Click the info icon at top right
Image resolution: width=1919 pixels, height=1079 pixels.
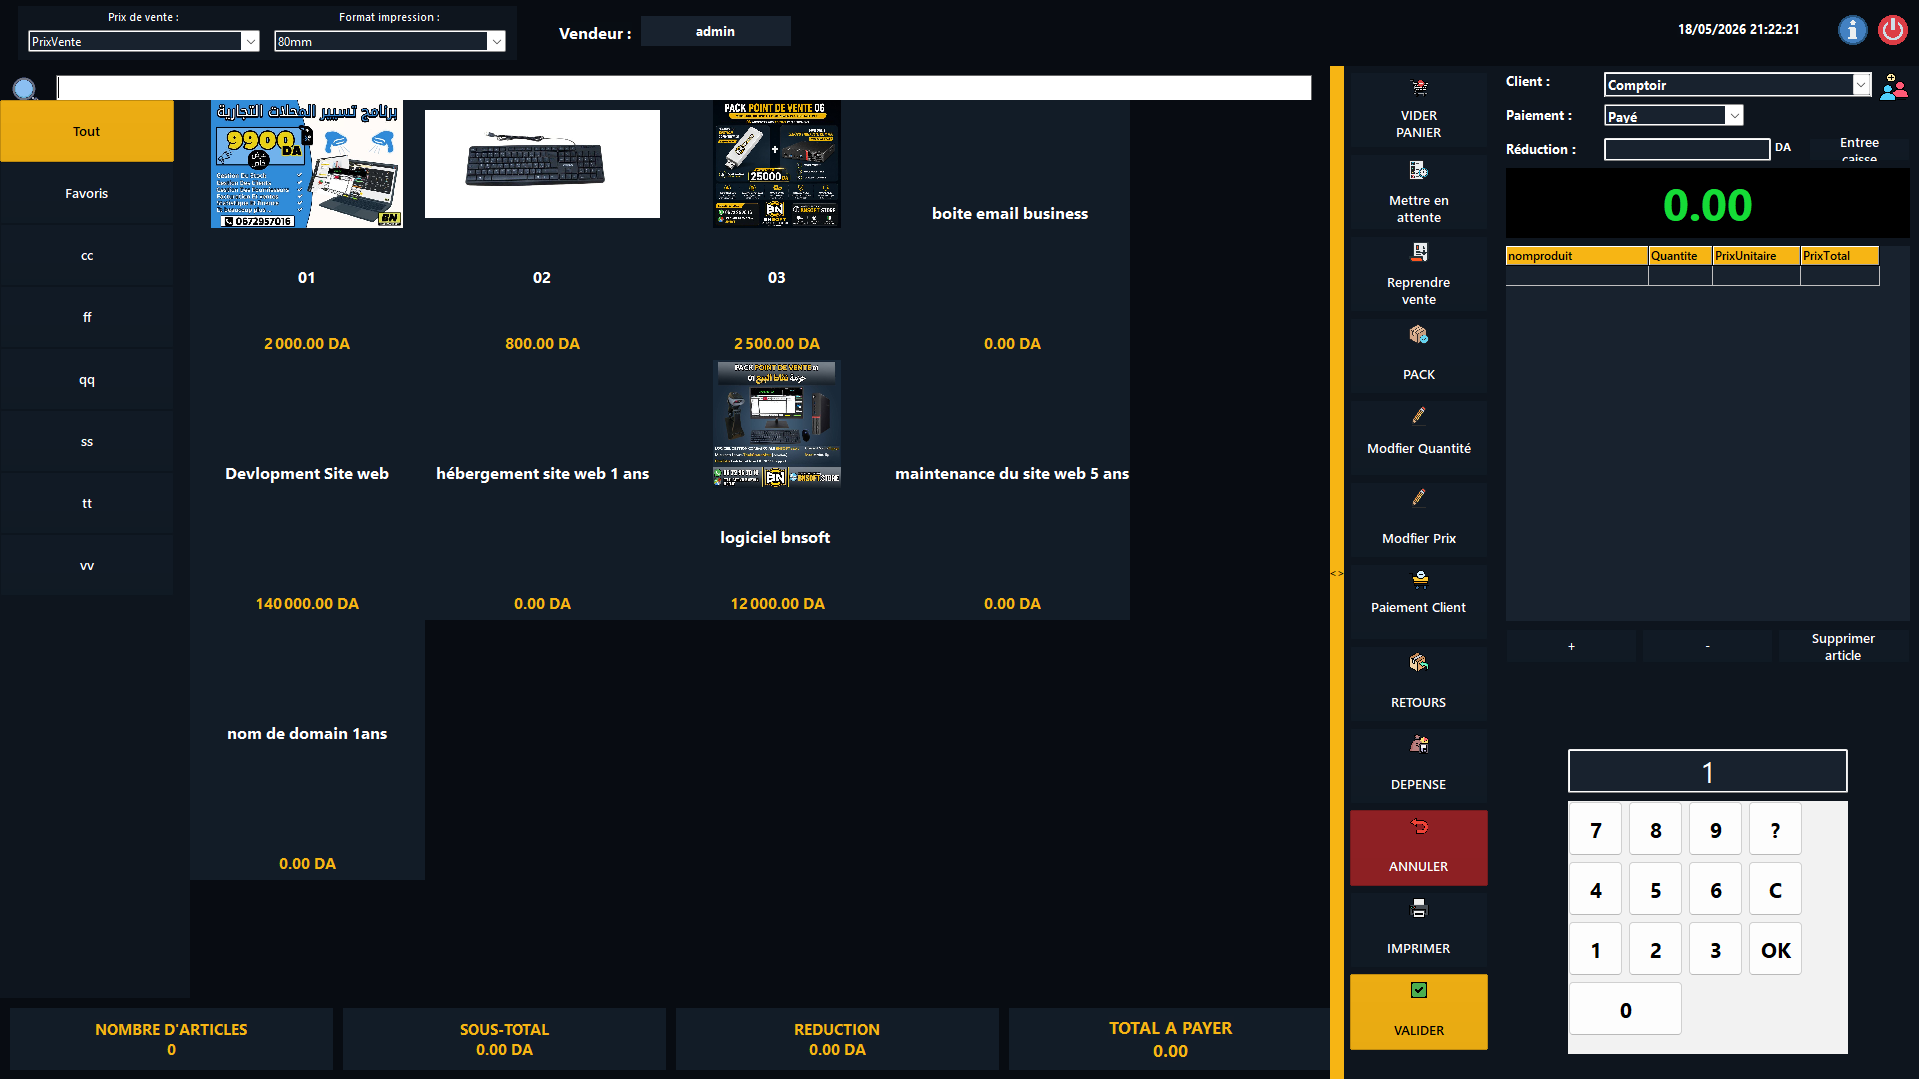(1852, 30)
